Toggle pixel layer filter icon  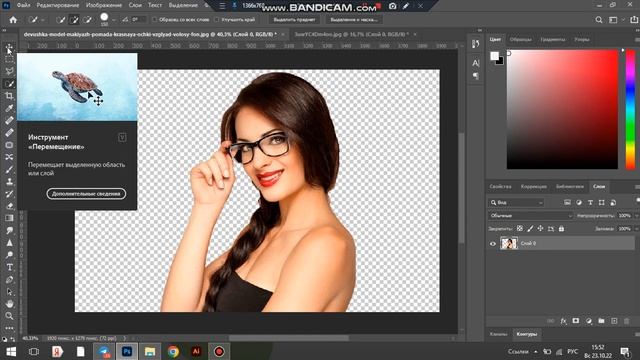(x=567, y=202)
